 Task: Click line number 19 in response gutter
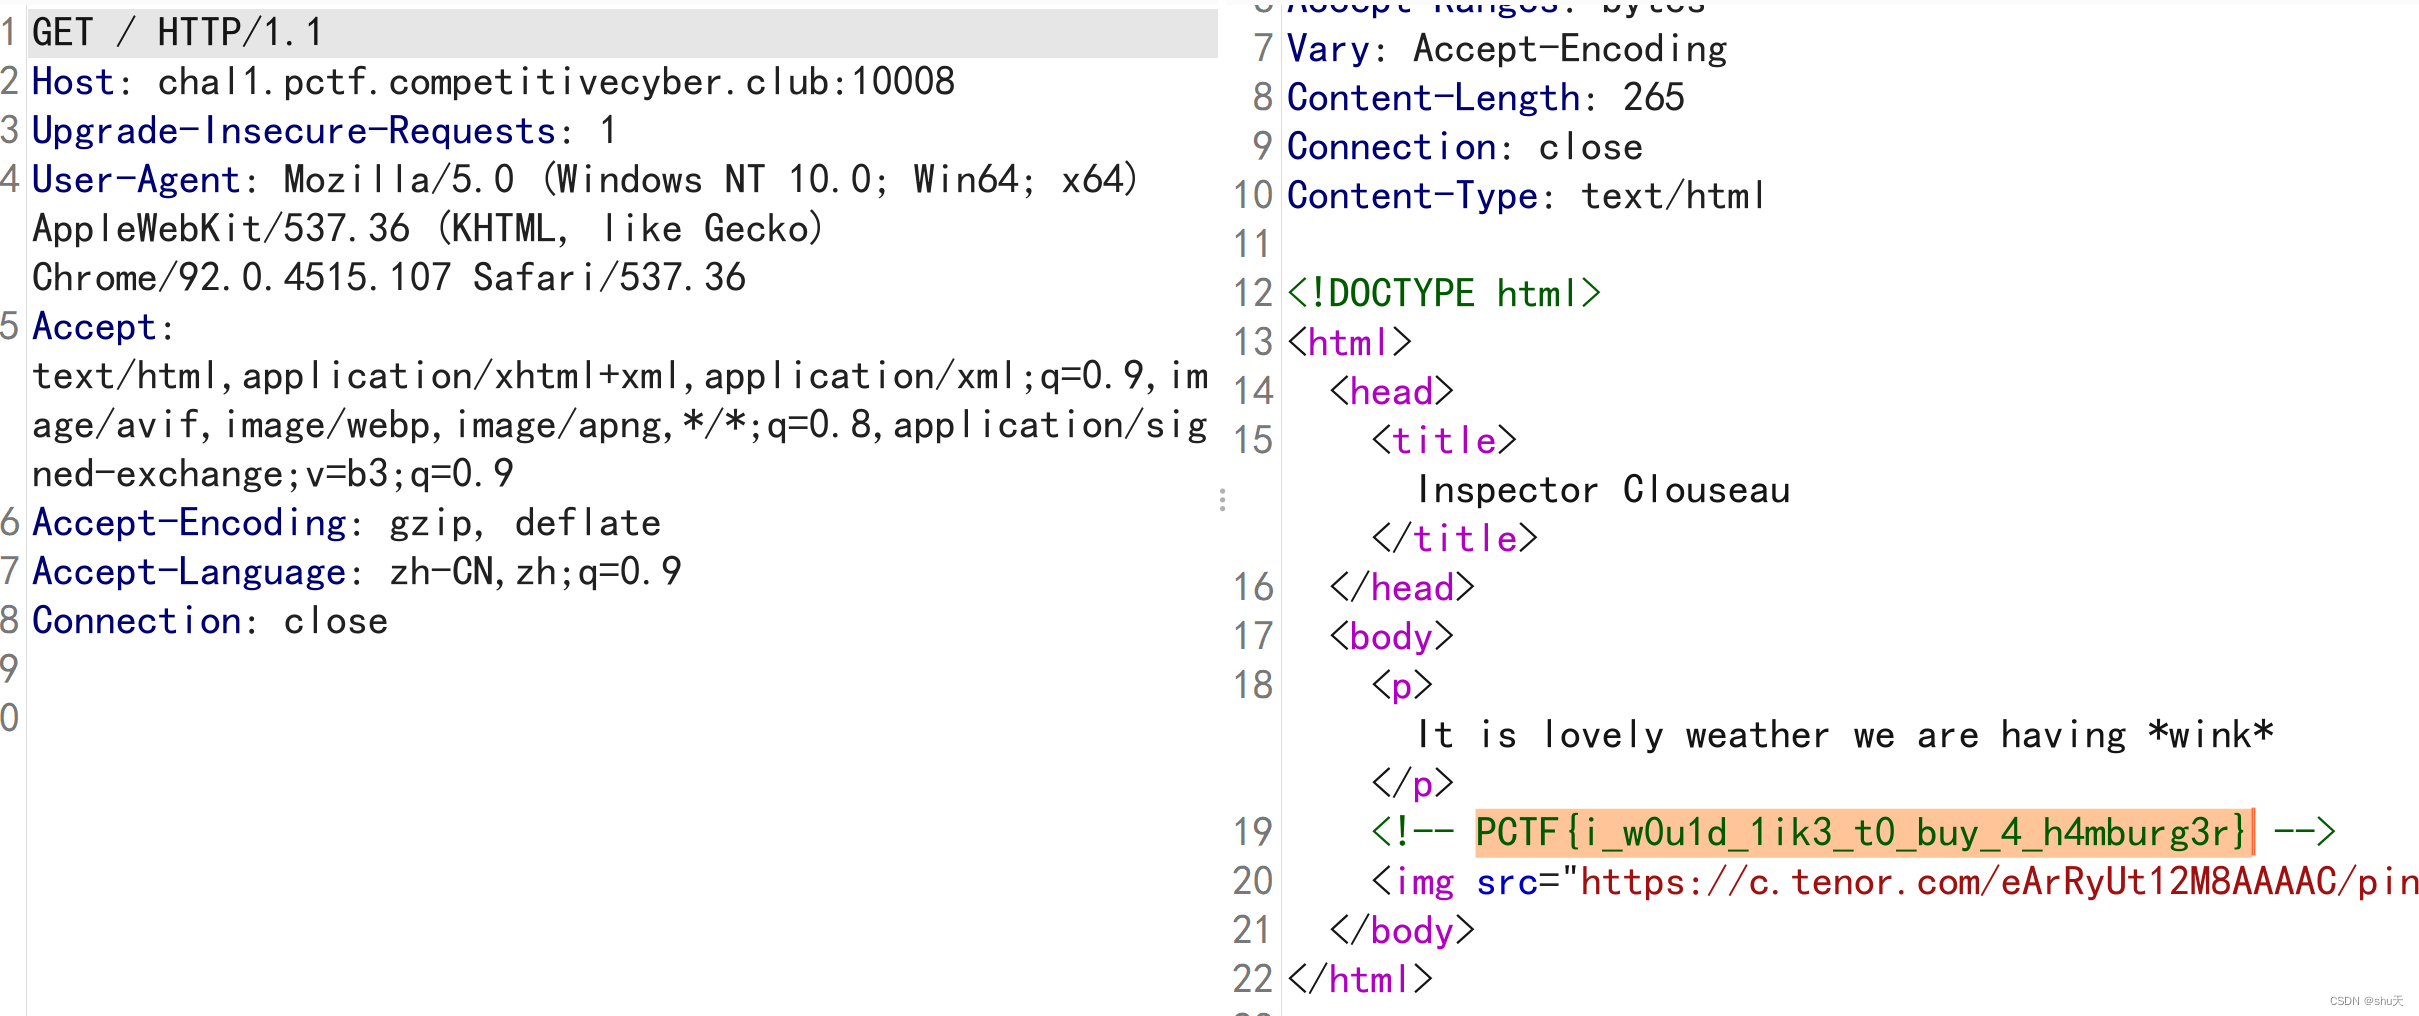point(1253,832)
